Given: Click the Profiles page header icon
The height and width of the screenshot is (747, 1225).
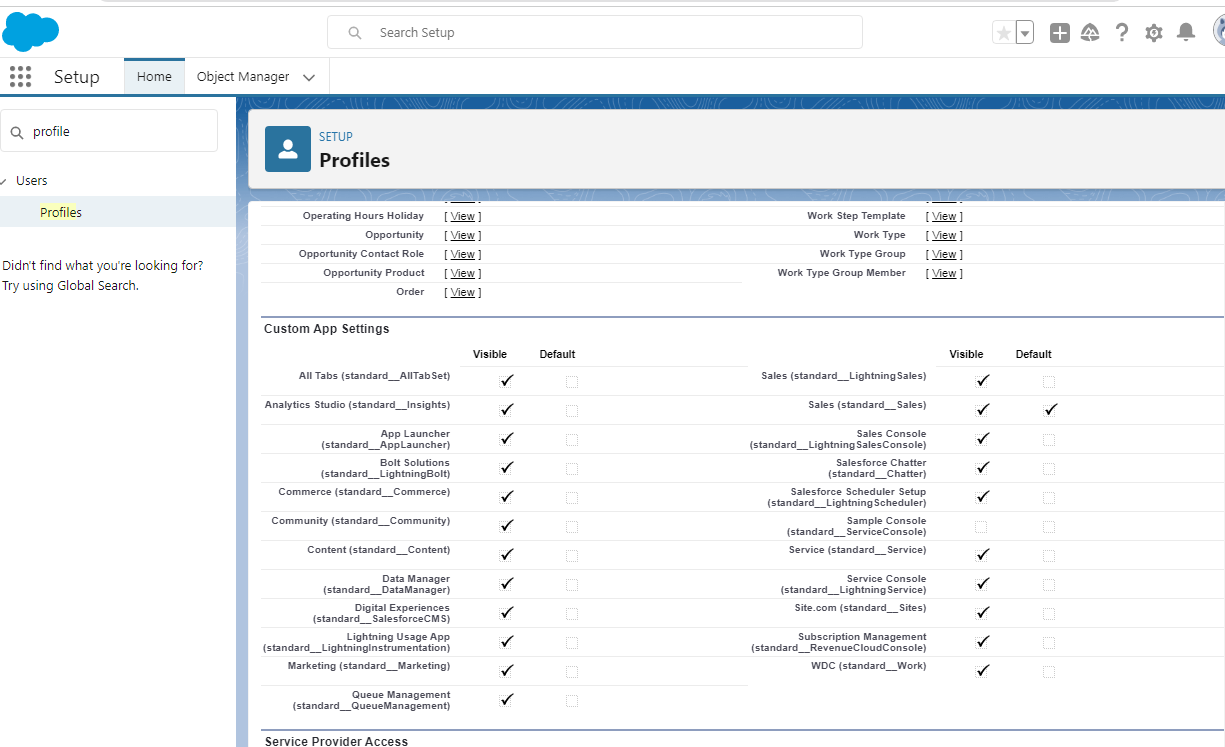Looking at the screenshot, I should click(288, 149).
